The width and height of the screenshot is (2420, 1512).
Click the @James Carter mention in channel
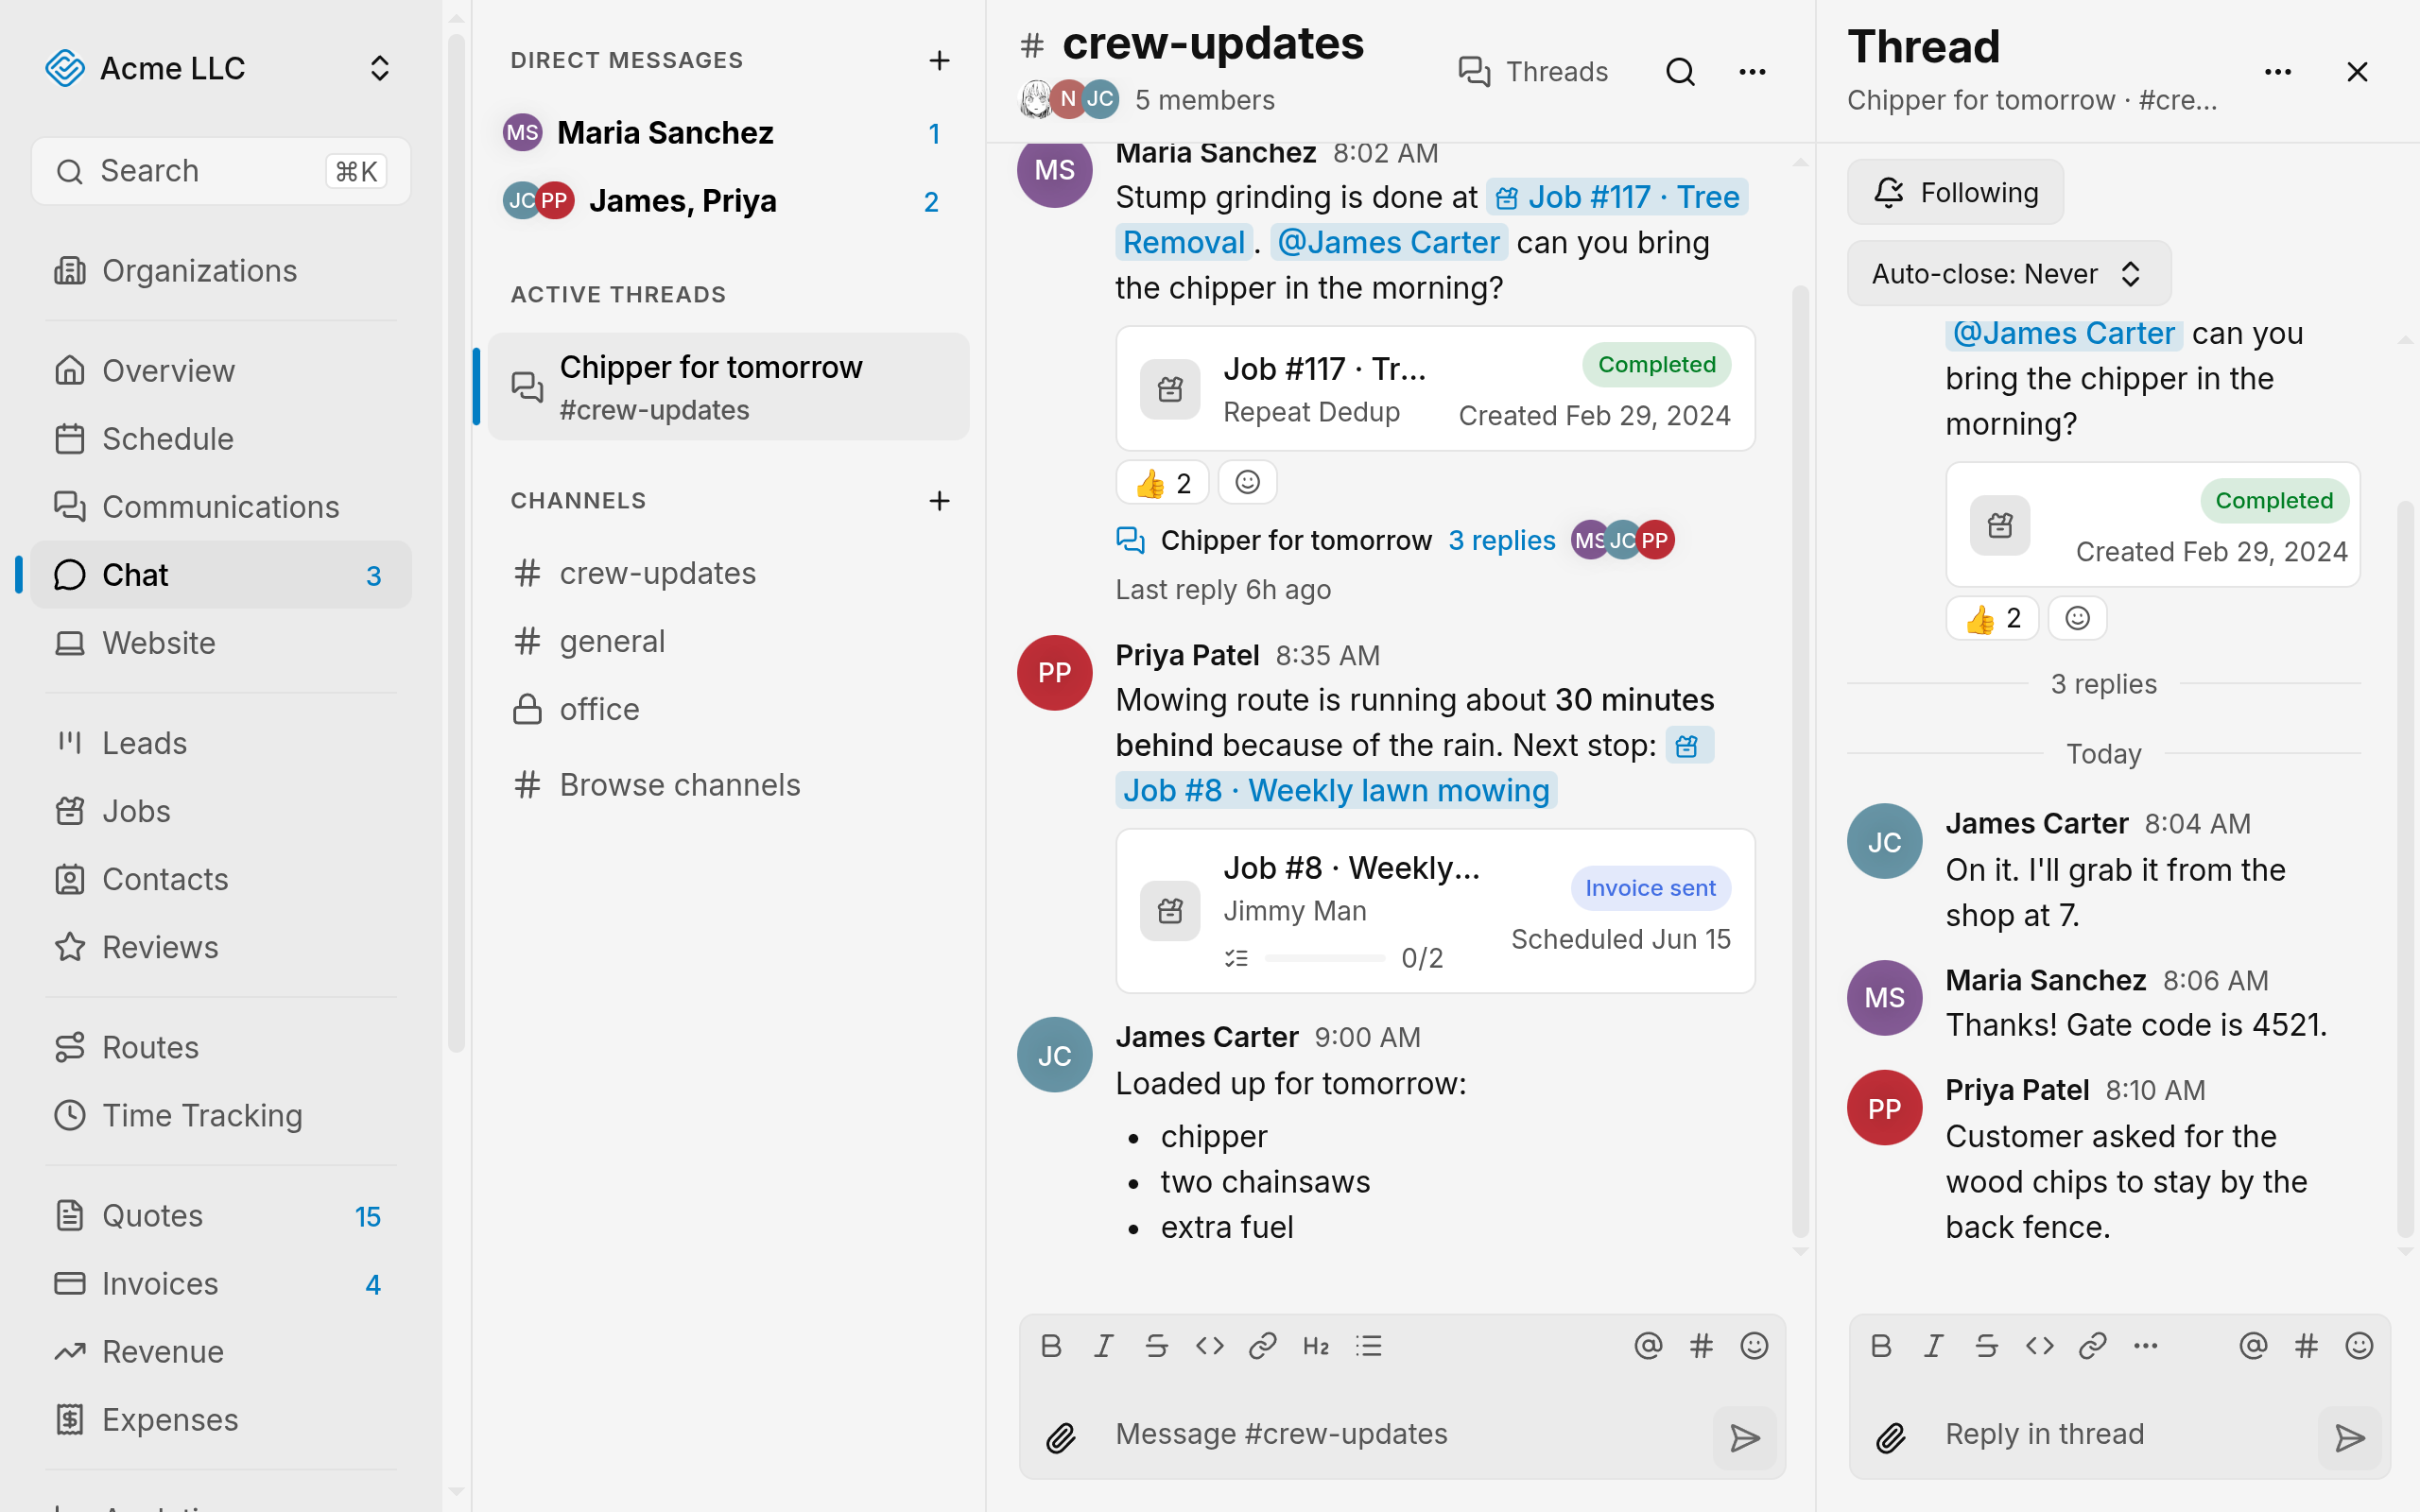(x=1388, y=242)
